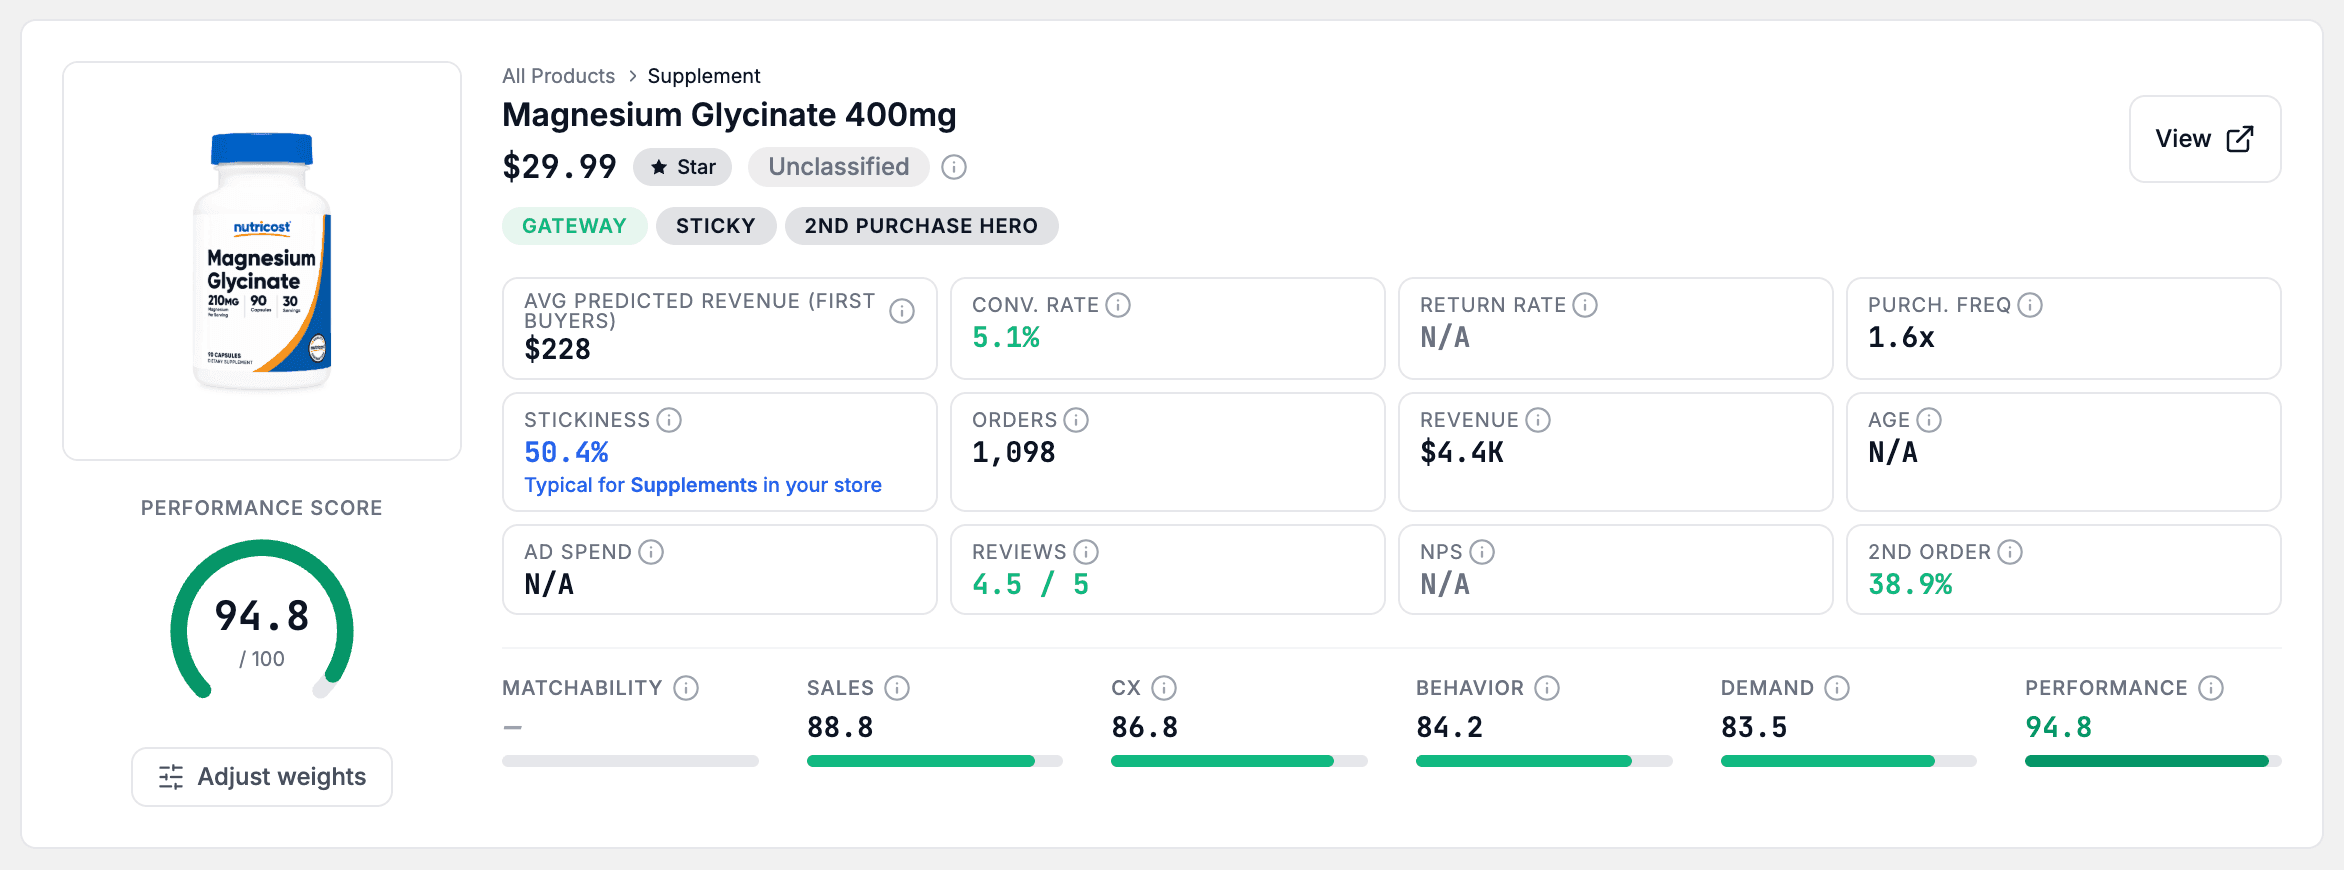Go to All Products breadcrumb
Screen dimensions: 2344x870
(x=559, y=76)
